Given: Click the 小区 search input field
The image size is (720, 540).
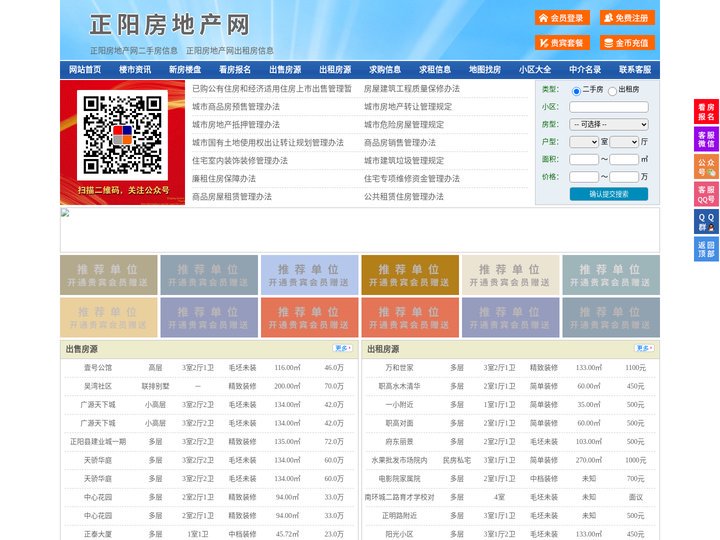Looking at the screenshot, I should (x=609, y=107).
